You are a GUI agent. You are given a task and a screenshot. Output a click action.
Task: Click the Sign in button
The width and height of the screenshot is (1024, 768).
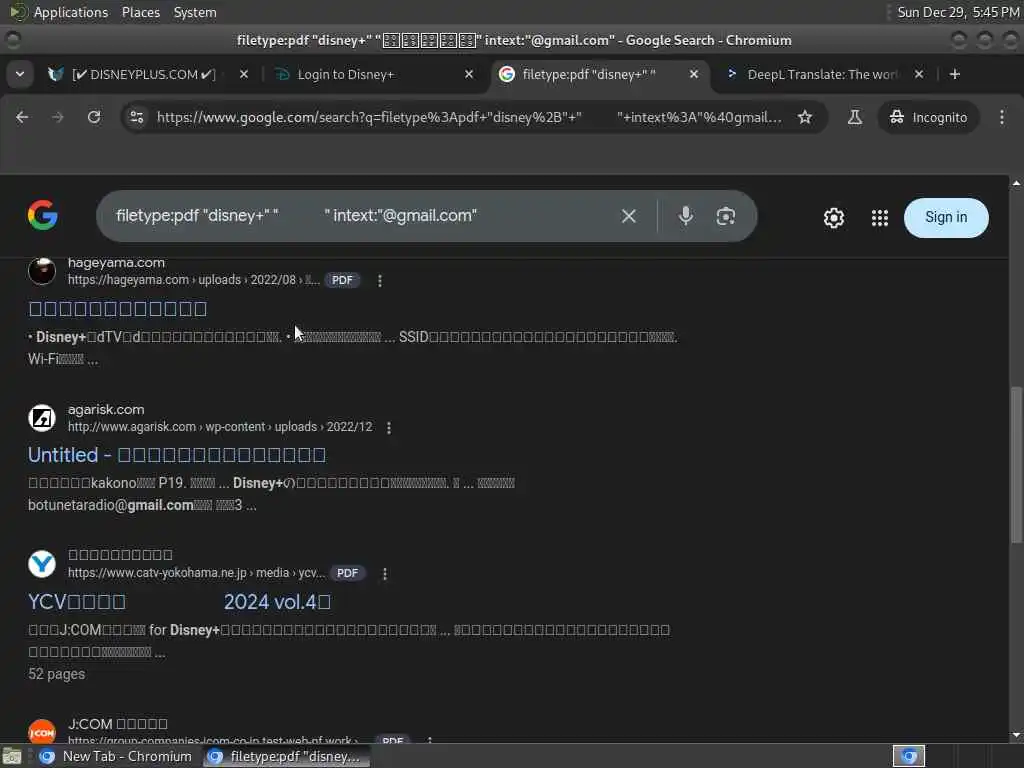[x=946, y=217]
